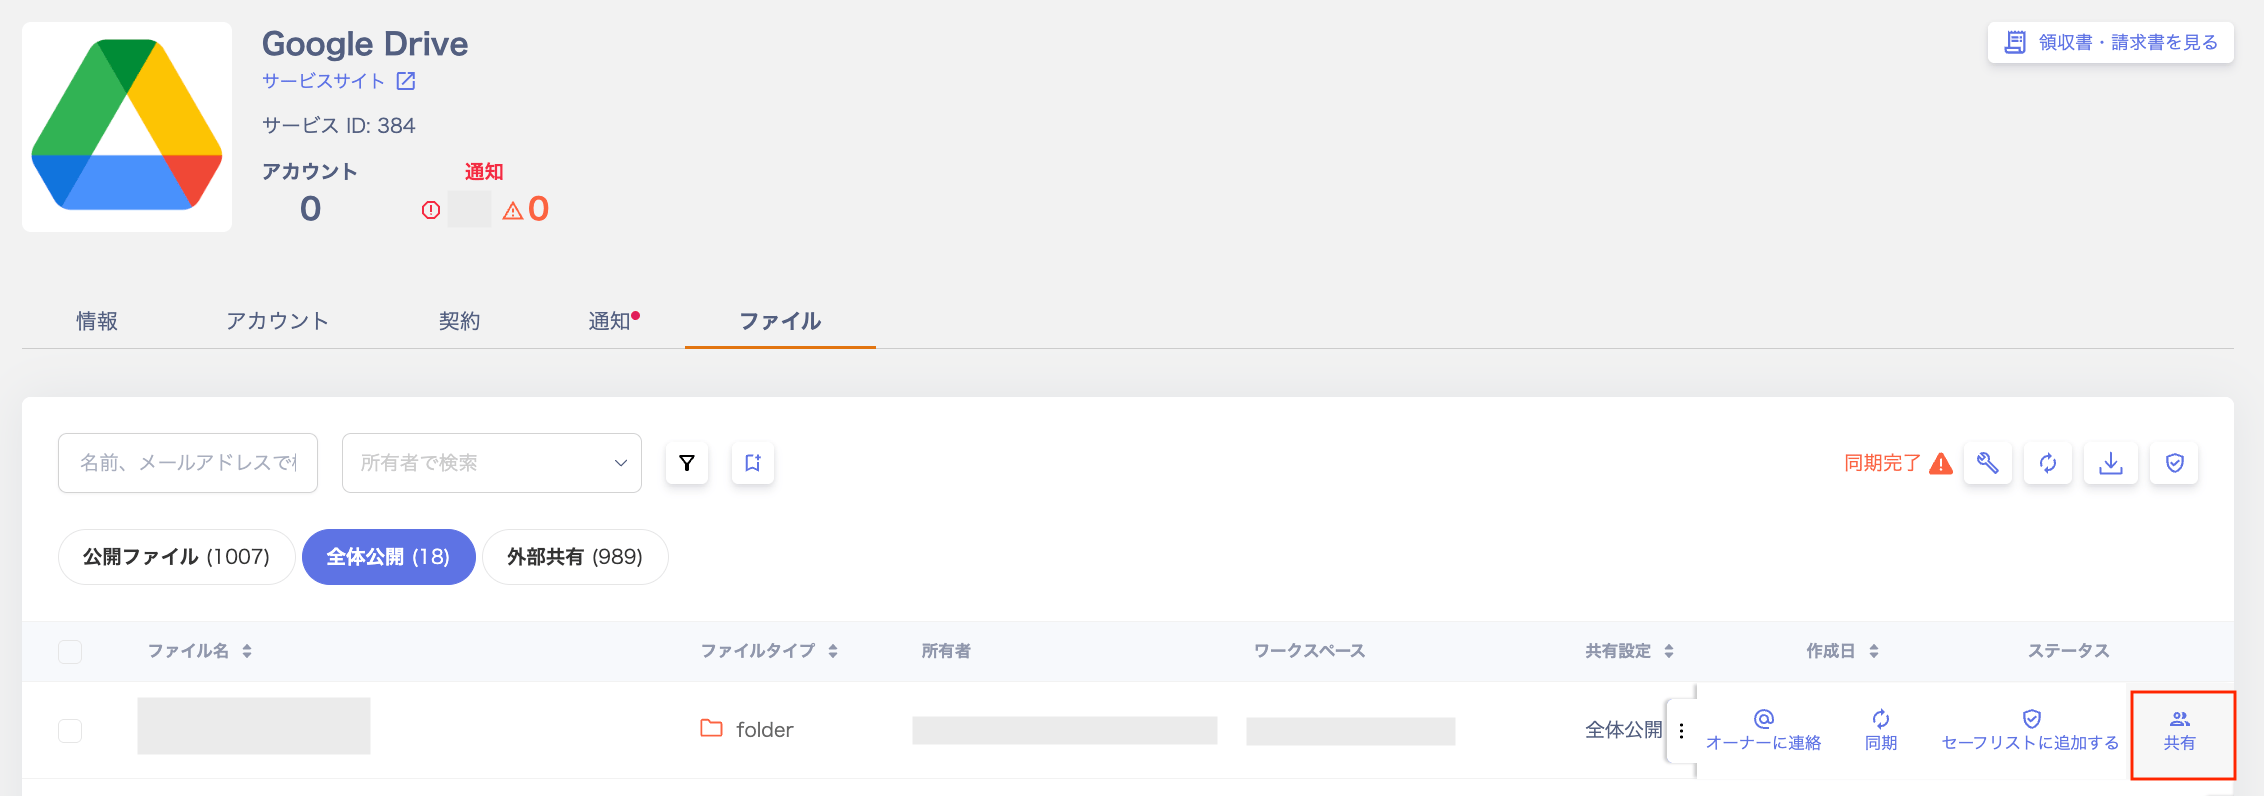Open the external link icon beside サービスサイト

(x=406, y=81)
